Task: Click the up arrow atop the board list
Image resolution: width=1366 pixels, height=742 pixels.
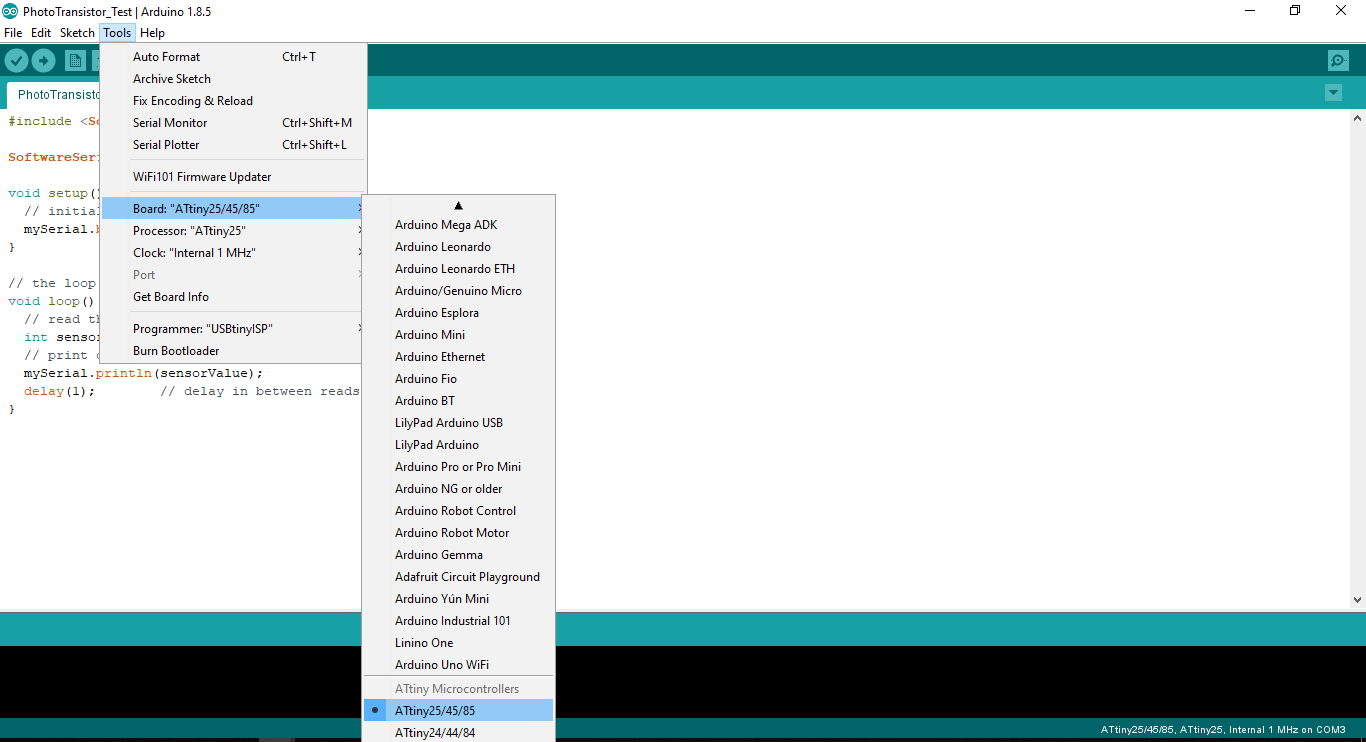Action: click(458, 205)
